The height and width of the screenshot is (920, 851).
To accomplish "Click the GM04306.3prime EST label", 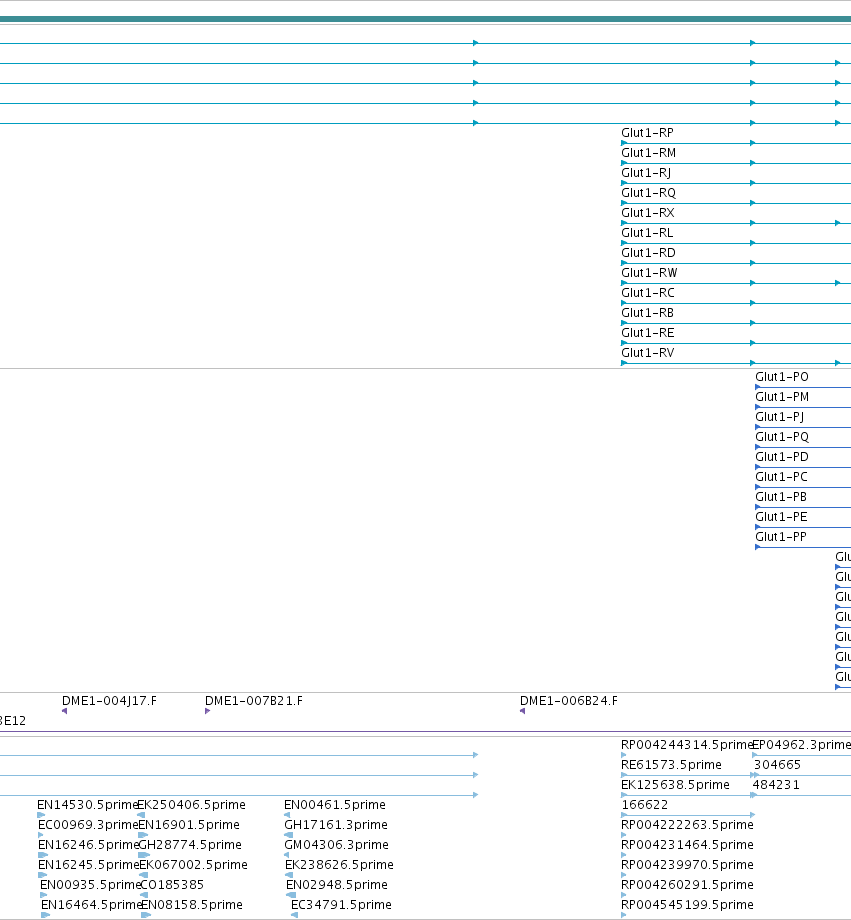I will (x=336, y=844).
